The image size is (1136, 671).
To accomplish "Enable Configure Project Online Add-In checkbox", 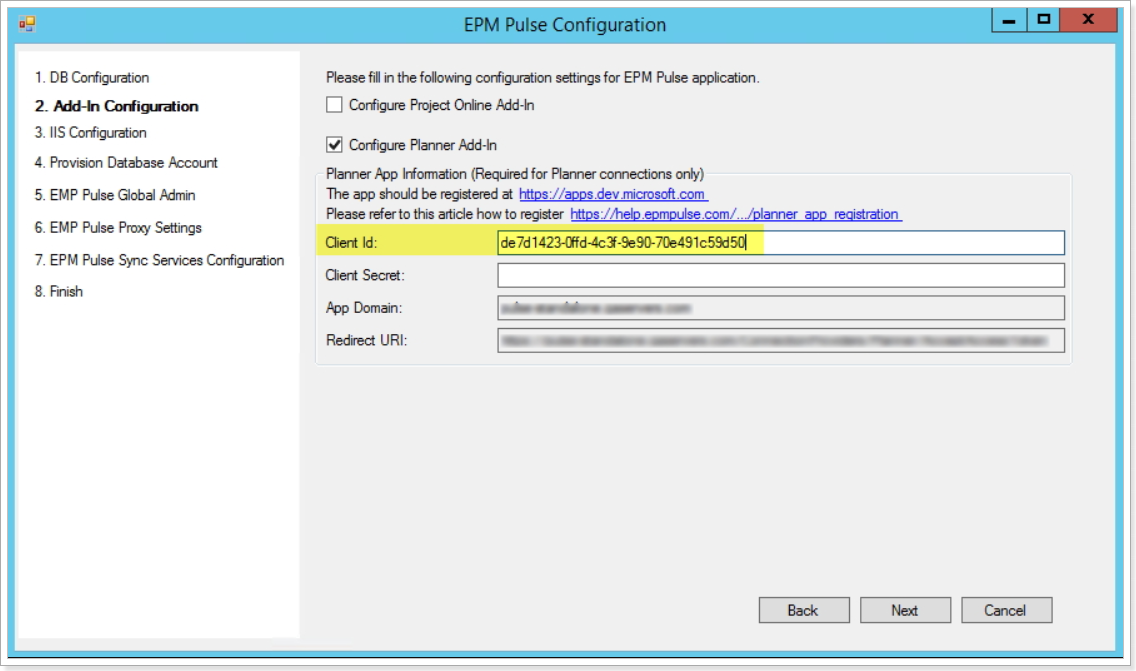I will click(334, 105).
